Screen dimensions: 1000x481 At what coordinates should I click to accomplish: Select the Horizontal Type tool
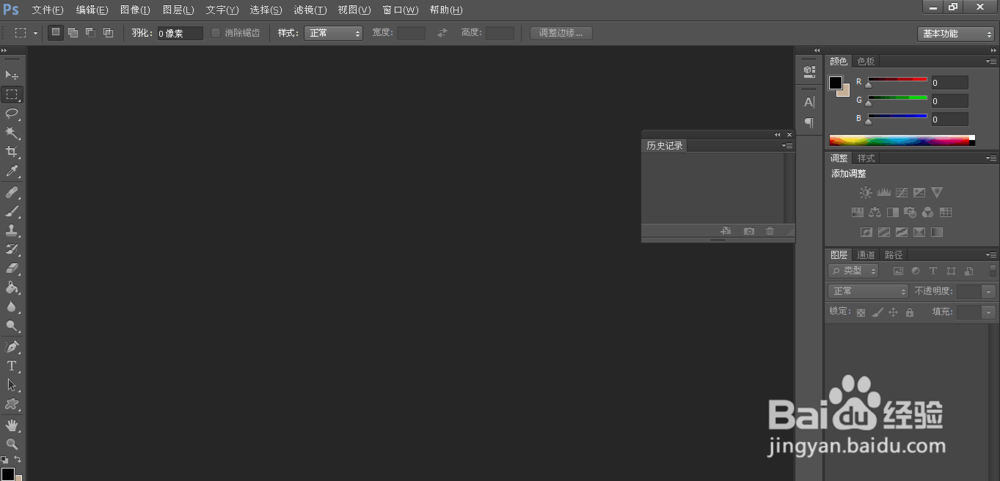pos(11,366)
